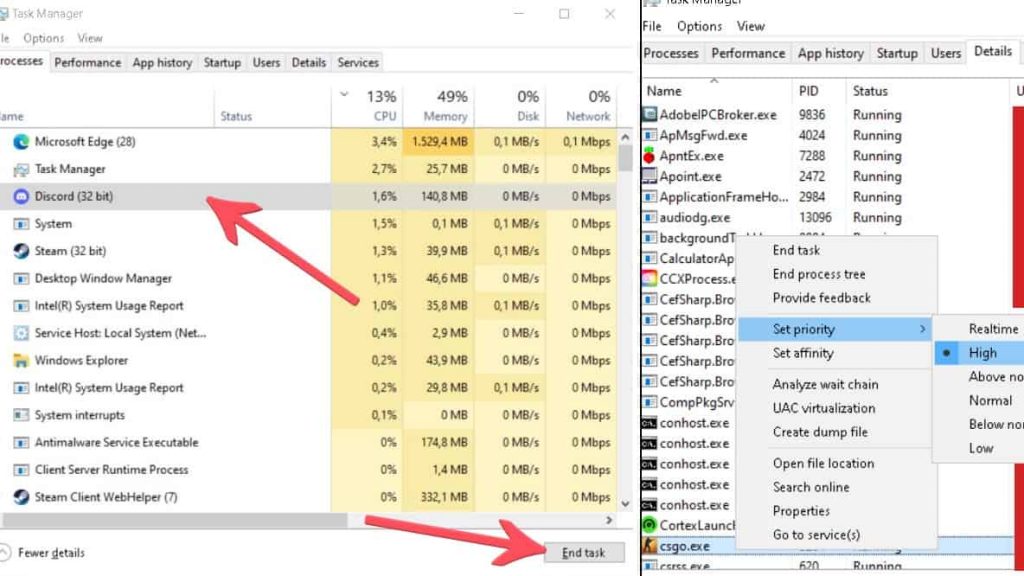1024x576 pixels.
Task: Select the ApplicationFrameHo... row
Action: click(826, 197)
